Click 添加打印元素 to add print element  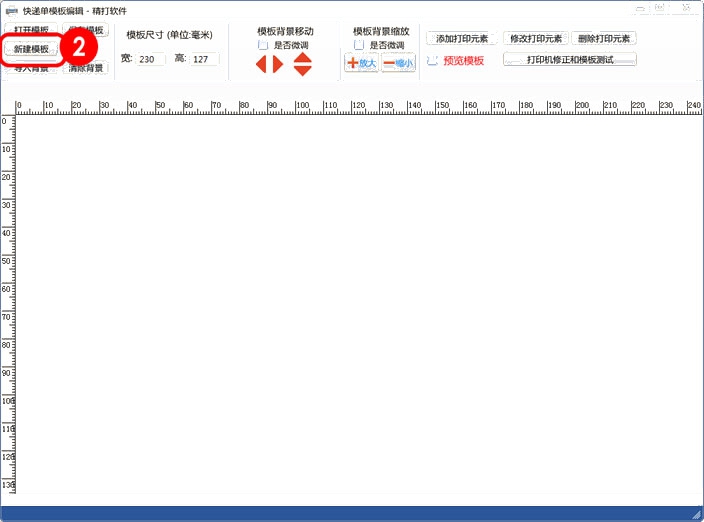tap(461, 39)
